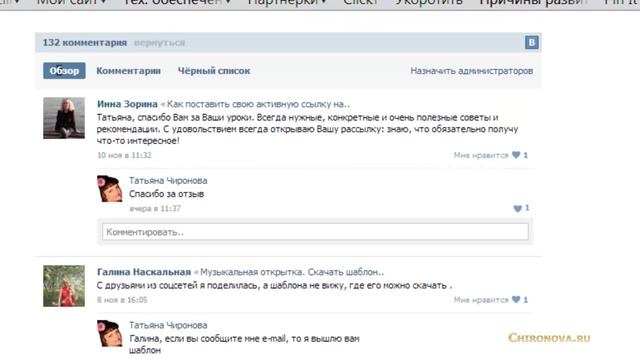Click 'Мне нравится' on Инна Зорина's comment
This screenshot has width=640, height=360.
point(481,155)
